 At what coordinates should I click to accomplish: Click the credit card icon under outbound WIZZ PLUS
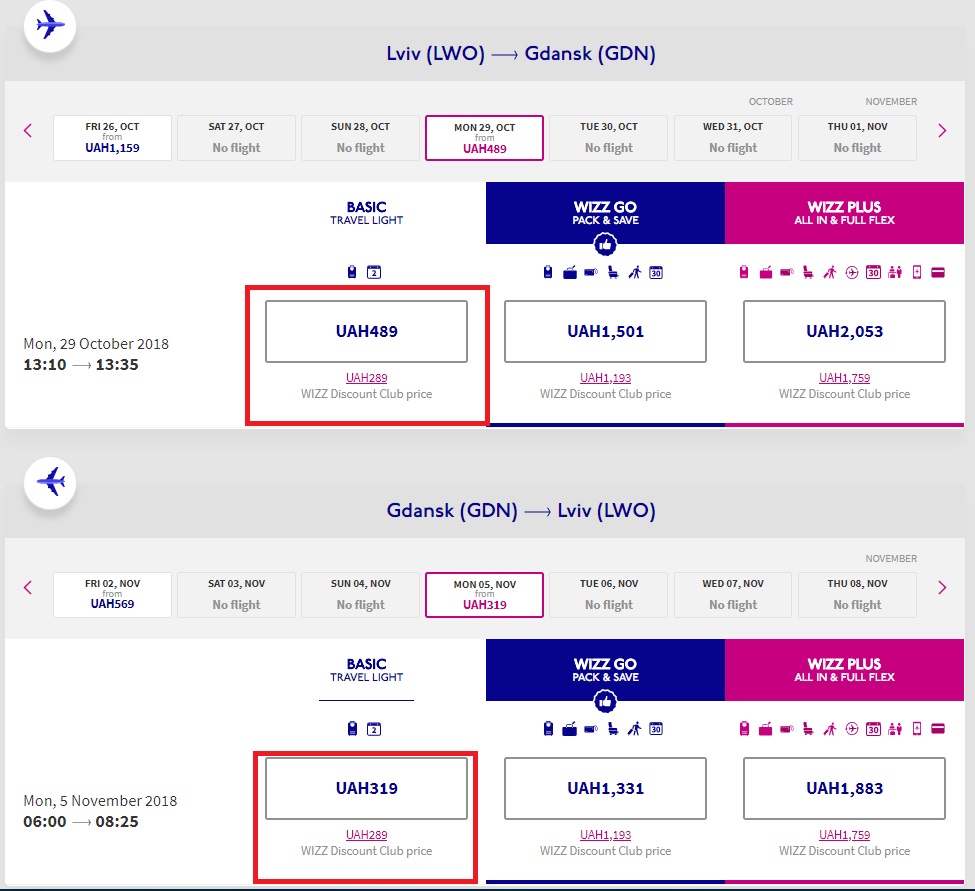coord(938,272)
